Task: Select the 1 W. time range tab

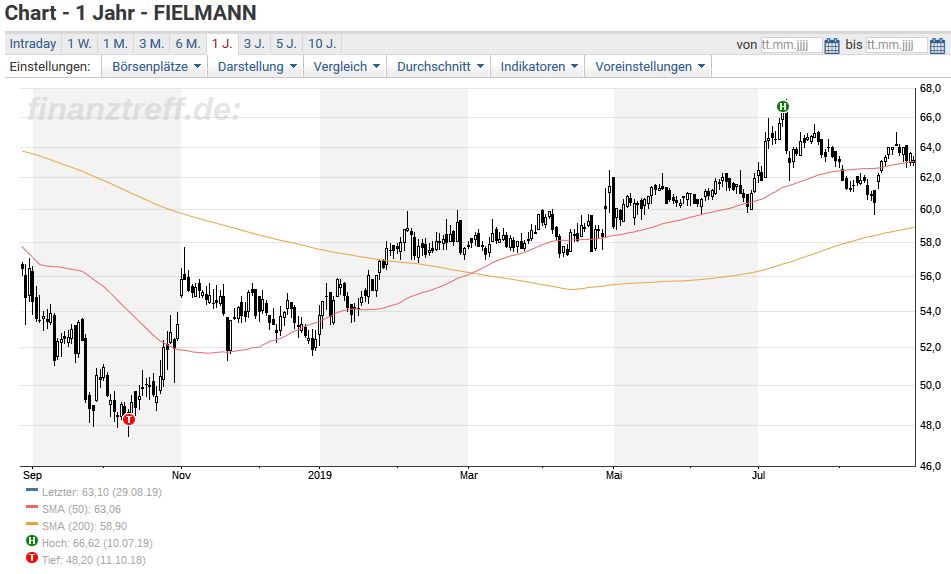Action: (79, 44)
